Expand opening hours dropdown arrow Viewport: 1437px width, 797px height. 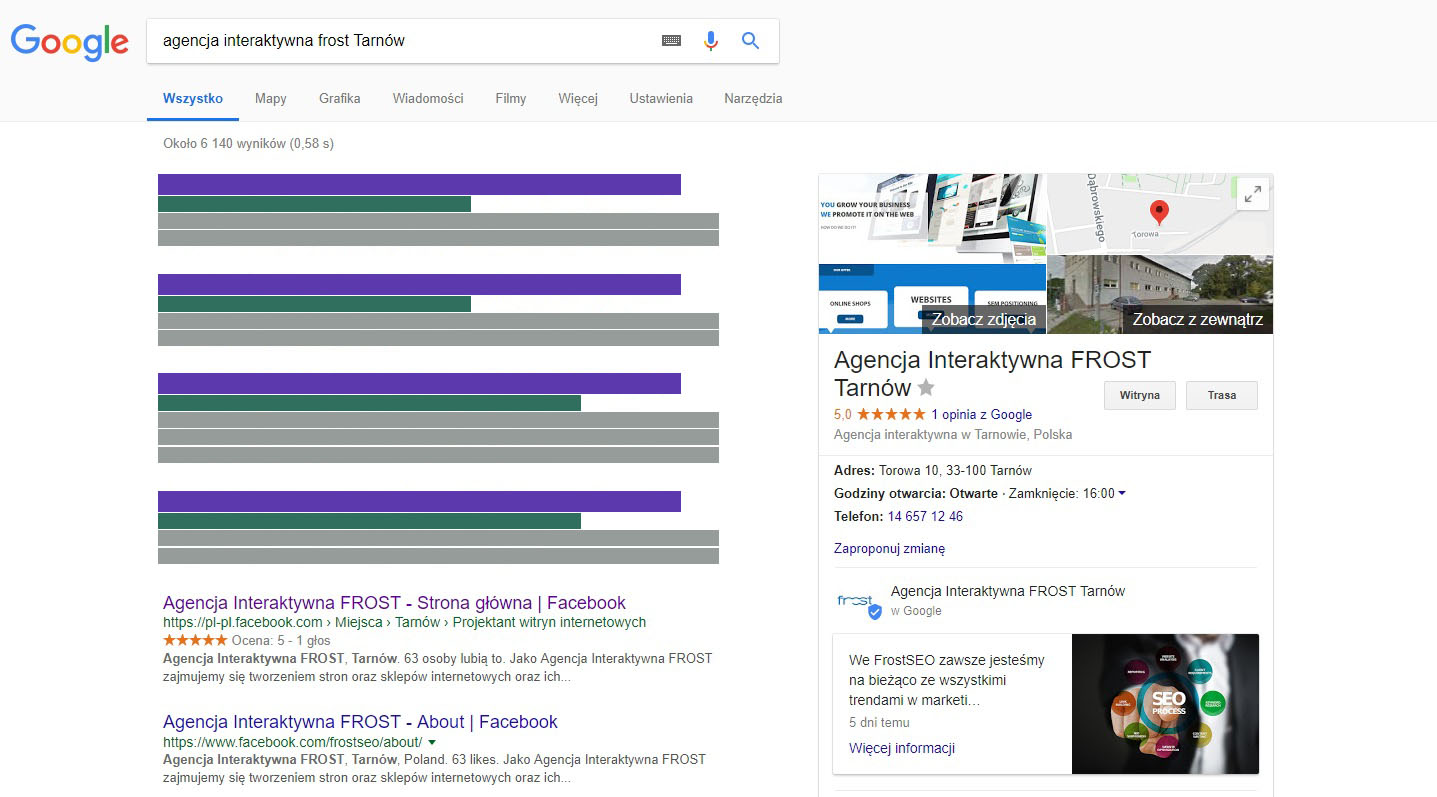pyautogui.click(x=1122, y=493)
